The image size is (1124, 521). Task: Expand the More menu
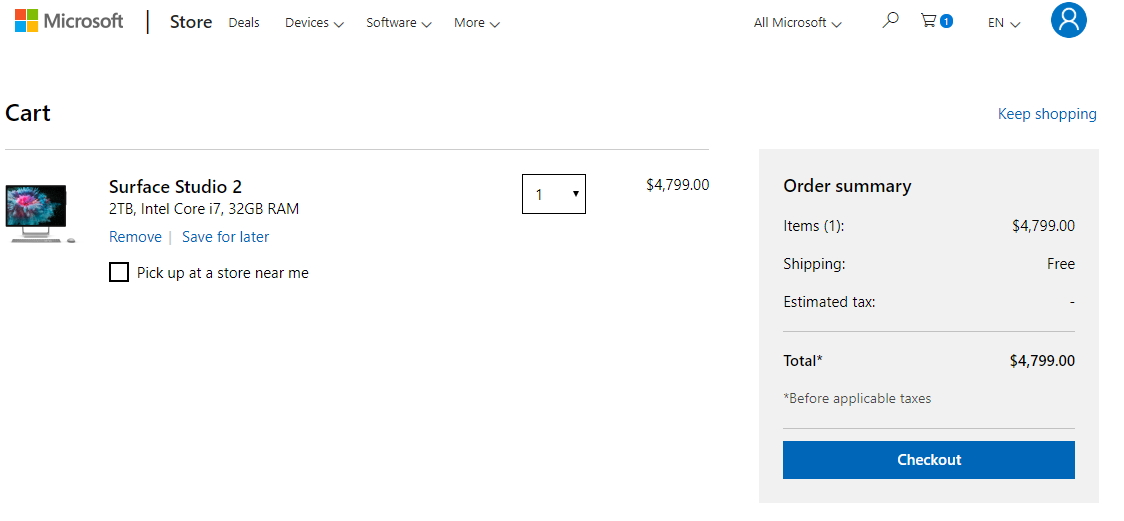(x=477, y=23)
